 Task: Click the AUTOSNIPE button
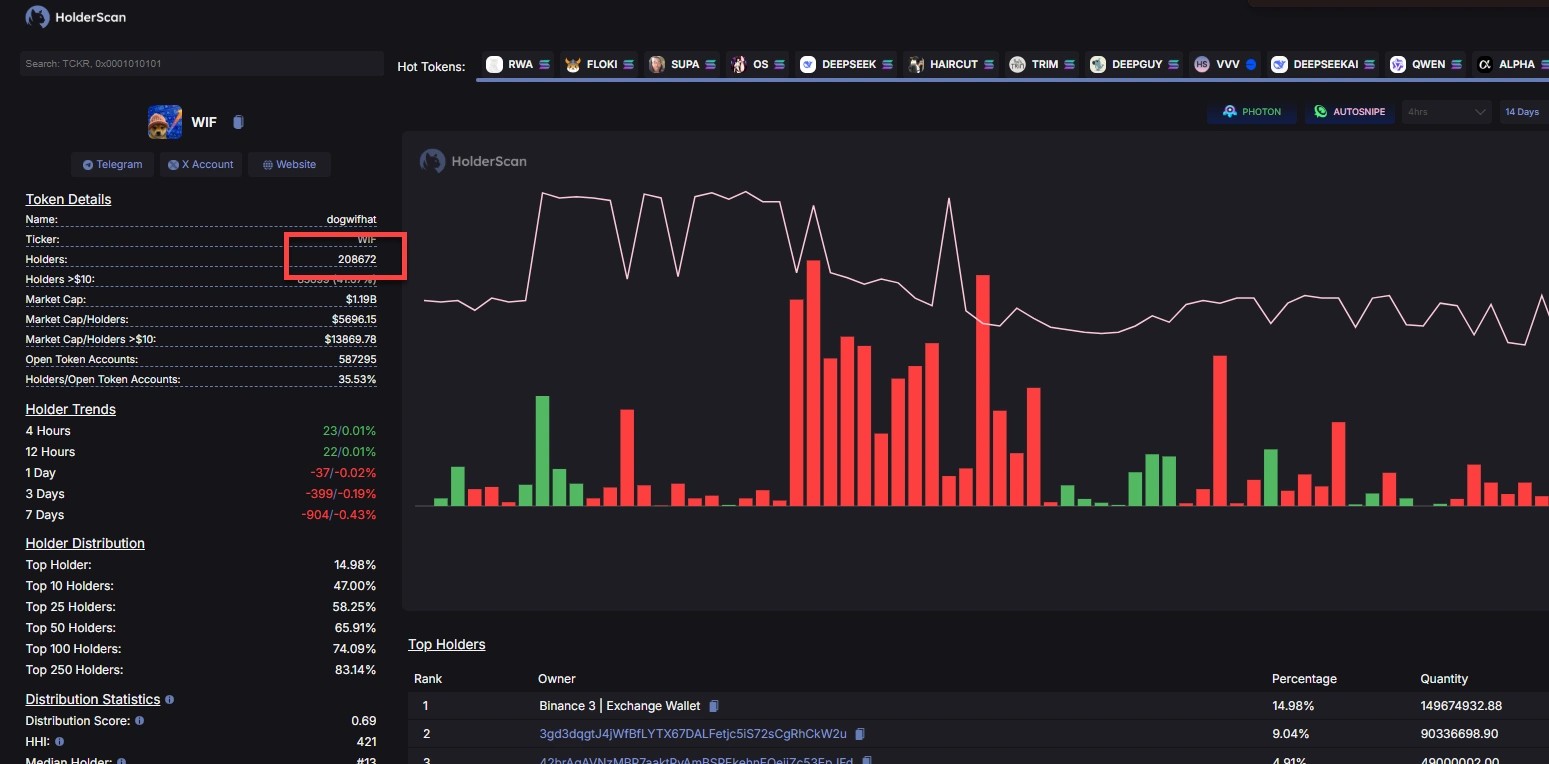[1350, 112]
